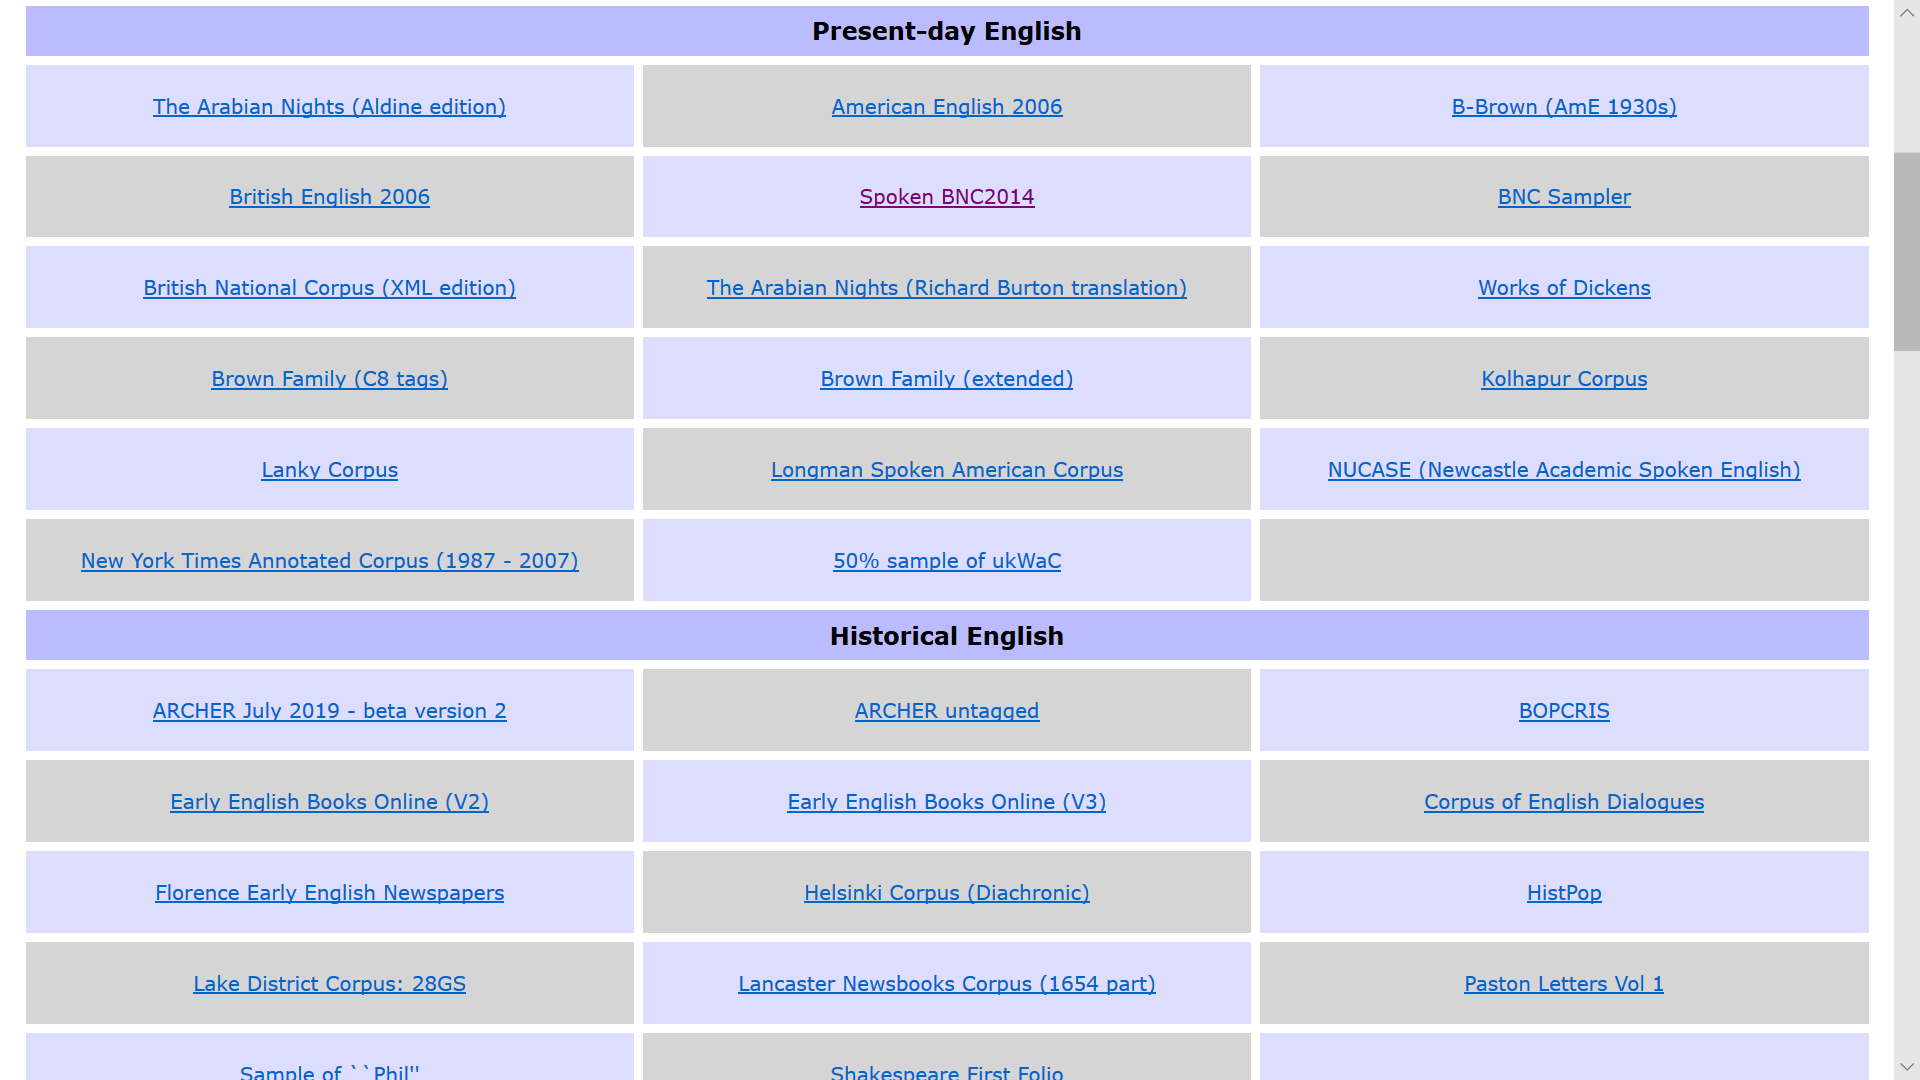This screenshot has width=1920, height=1080.
Task: Open The Arabian Nights (Aldine edition)
Action: click(x=329, y=107)
